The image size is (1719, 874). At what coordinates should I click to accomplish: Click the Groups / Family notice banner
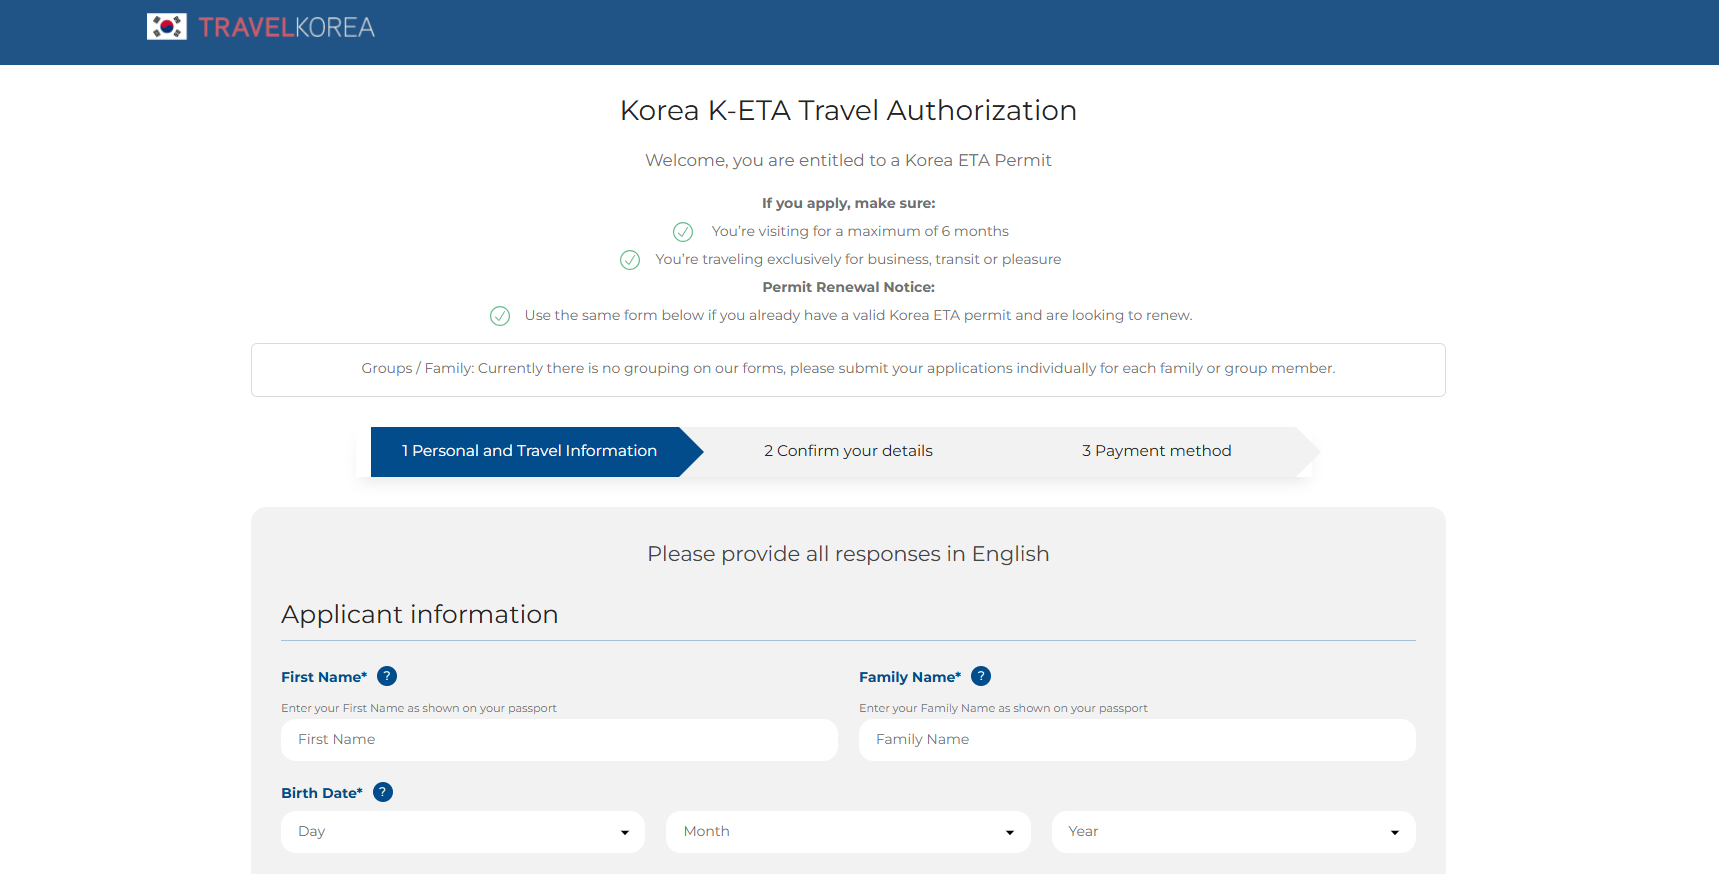point(848,369)
